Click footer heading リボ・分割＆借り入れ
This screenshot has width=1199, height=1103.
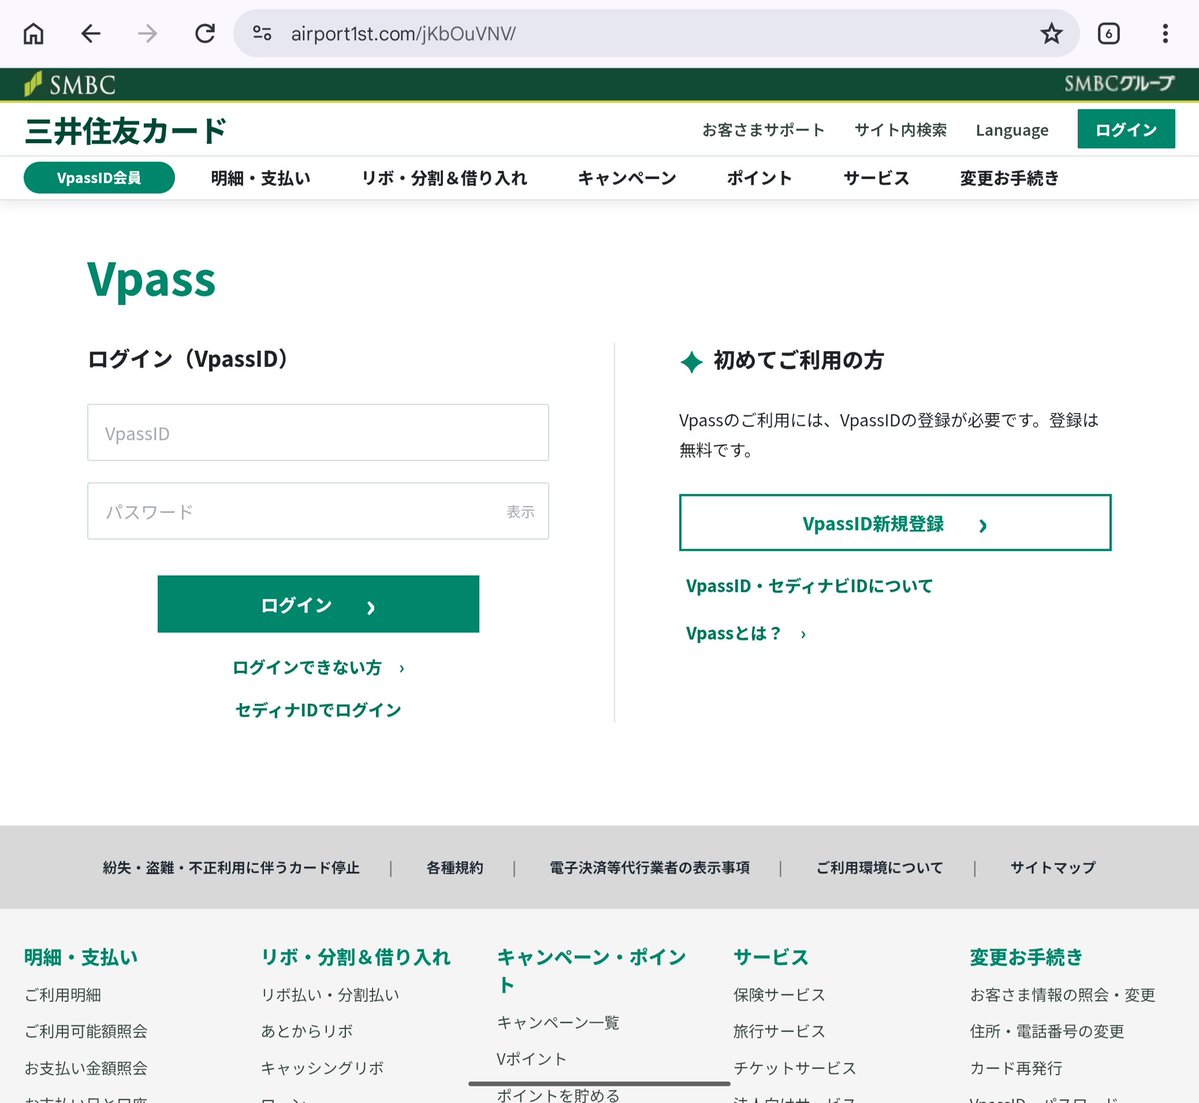[x=356, y=957]
